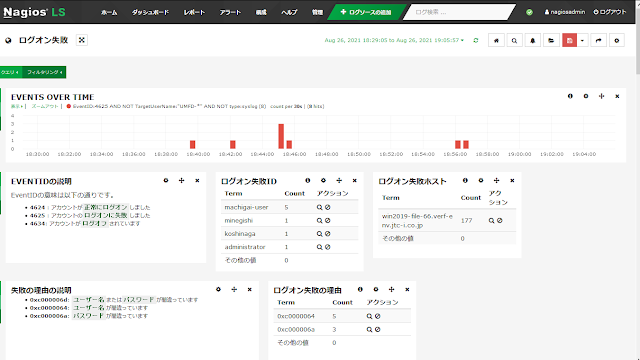Image resolution: width=640 pixels, height=360 pixels.
Task: Toggle fullscreen icon beside ログオン失敗 title
Action: 82,40
